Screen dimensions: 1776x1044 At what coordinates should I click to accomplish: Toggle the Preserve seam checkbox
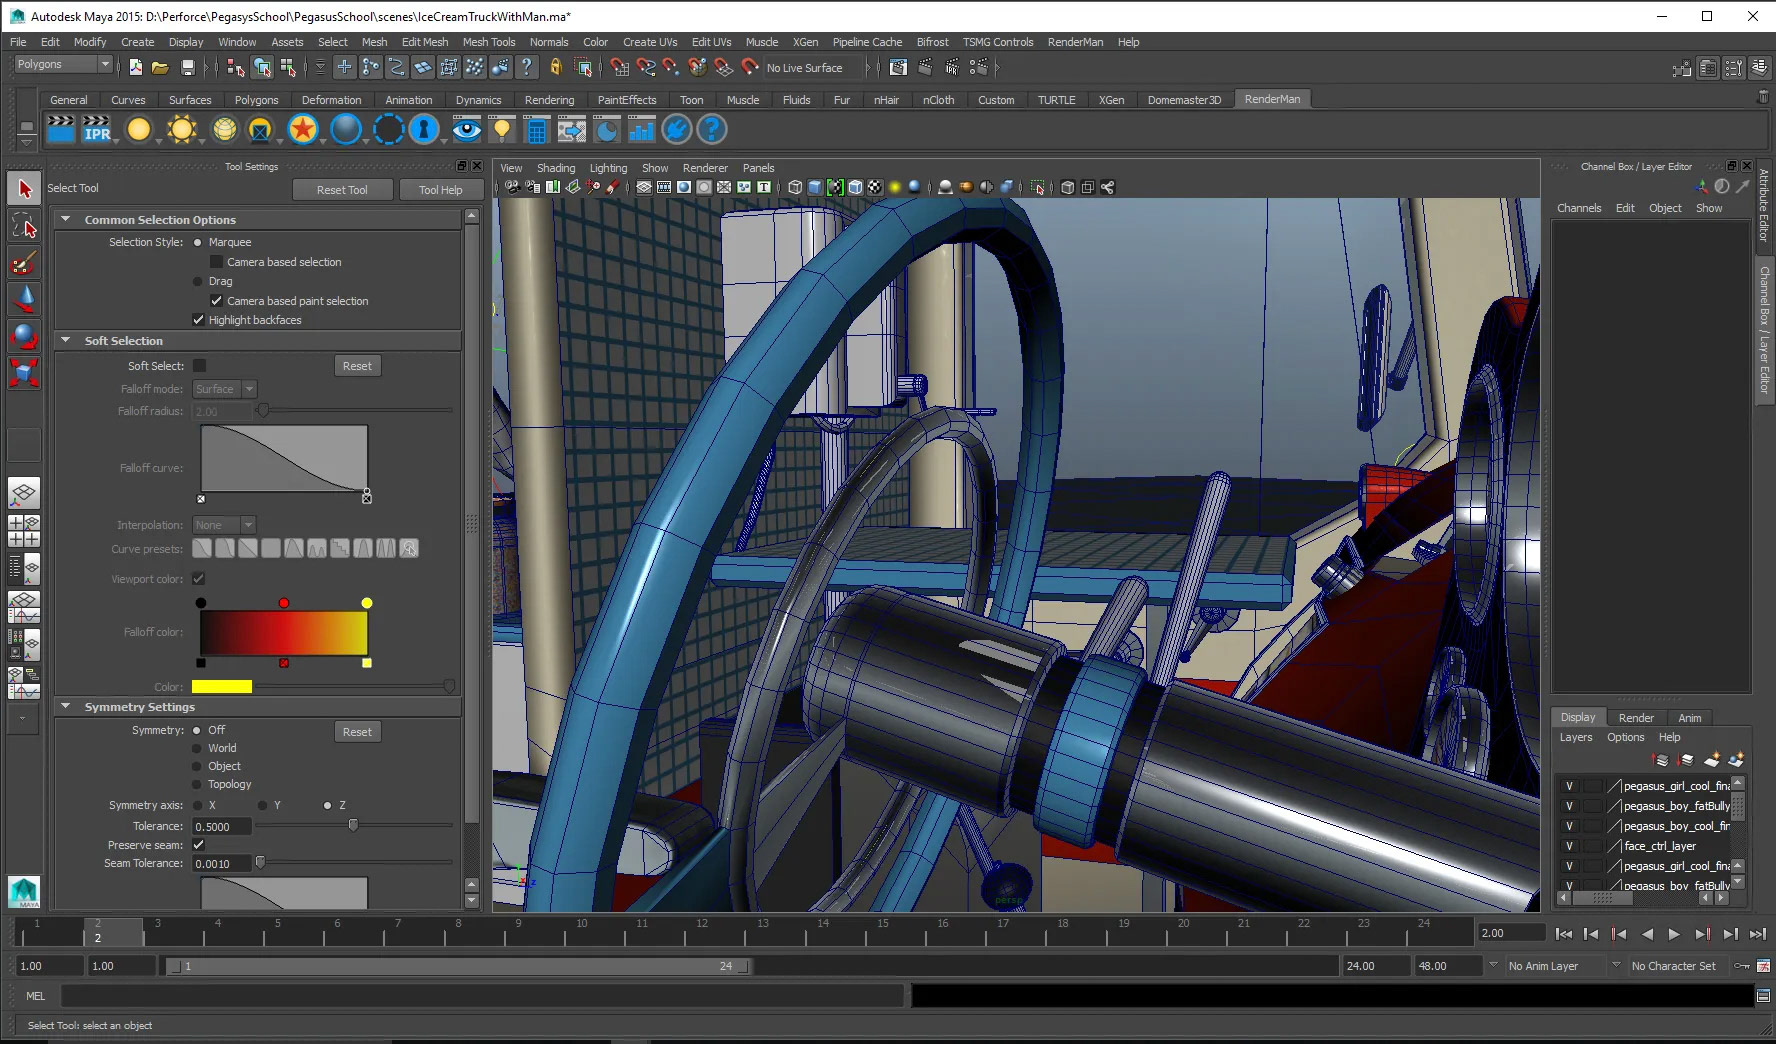click(198, 845)
